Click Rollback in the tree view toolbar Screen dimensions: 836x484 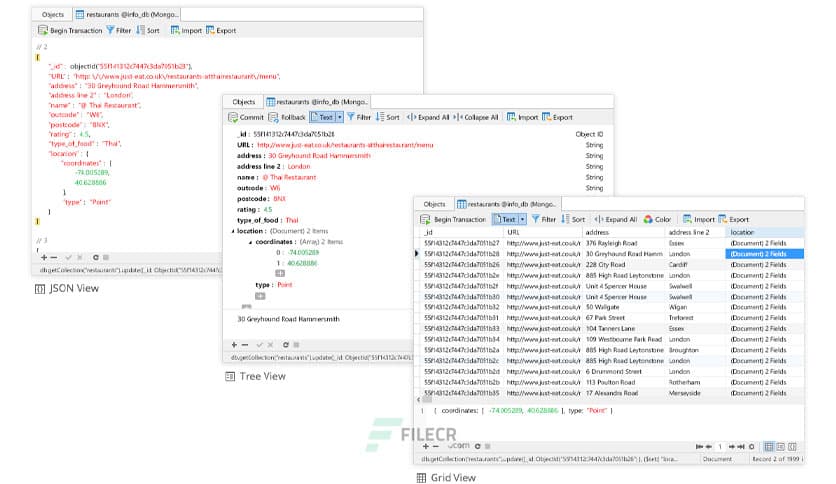coord(288,117)
